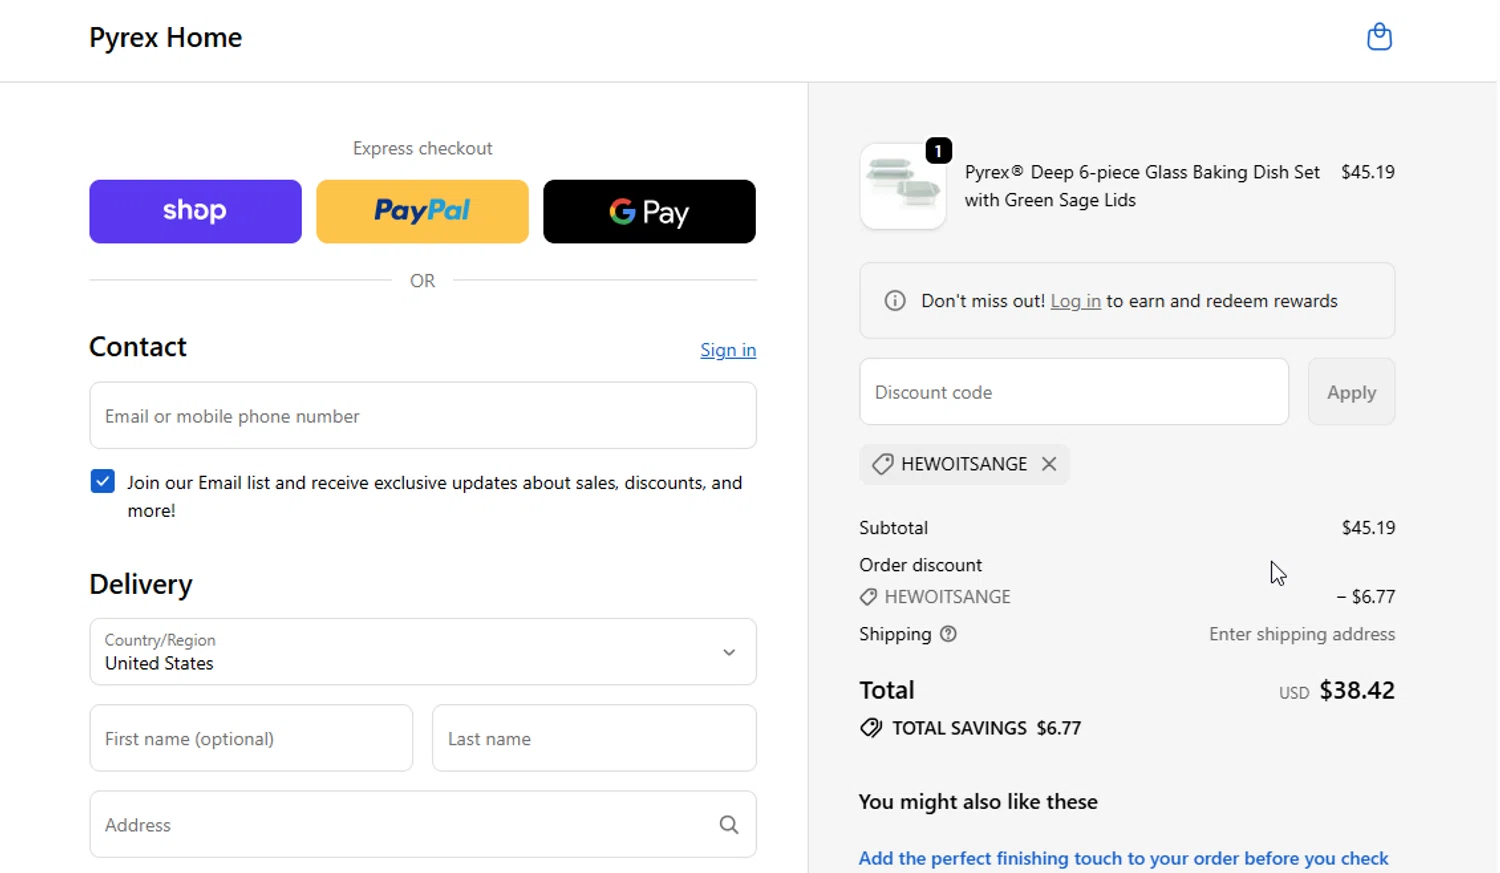Click the rewards info circle icon
Viewport: 1500px width, 873px height.
pos(895,301)
